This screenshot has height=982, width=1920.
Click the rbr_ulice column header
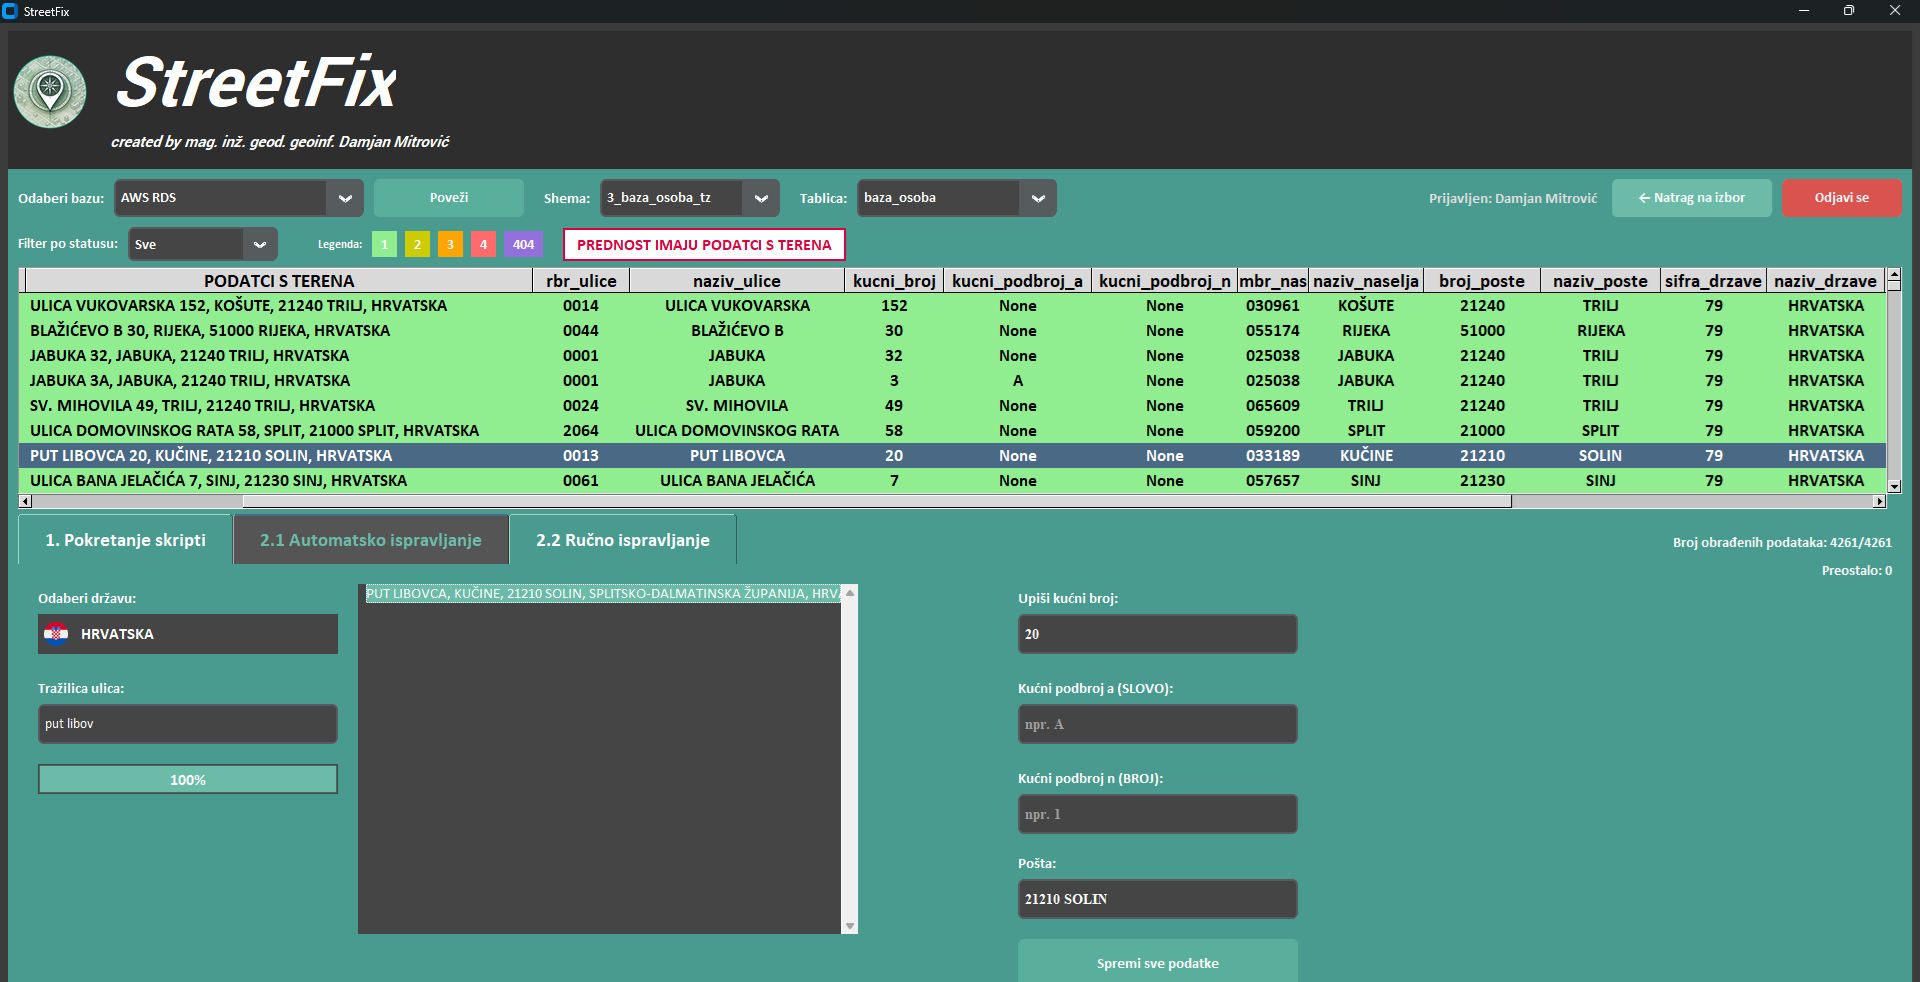581,281
